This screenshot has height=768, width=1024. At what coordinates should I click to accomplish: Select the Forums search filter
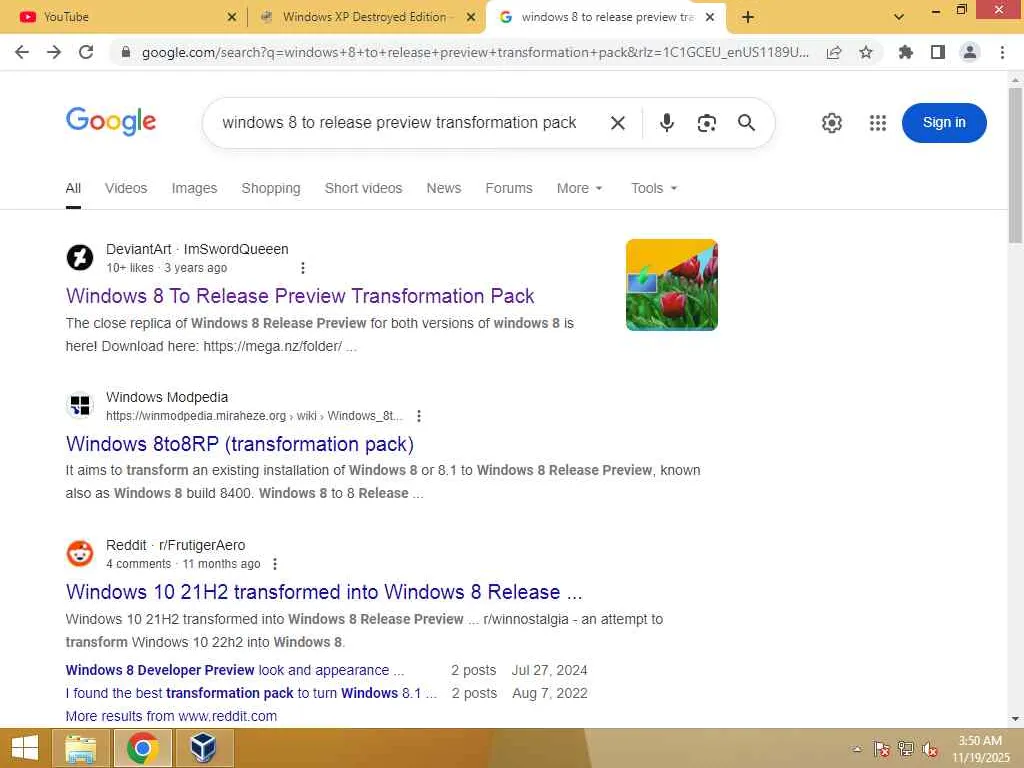tap(509, 188)
